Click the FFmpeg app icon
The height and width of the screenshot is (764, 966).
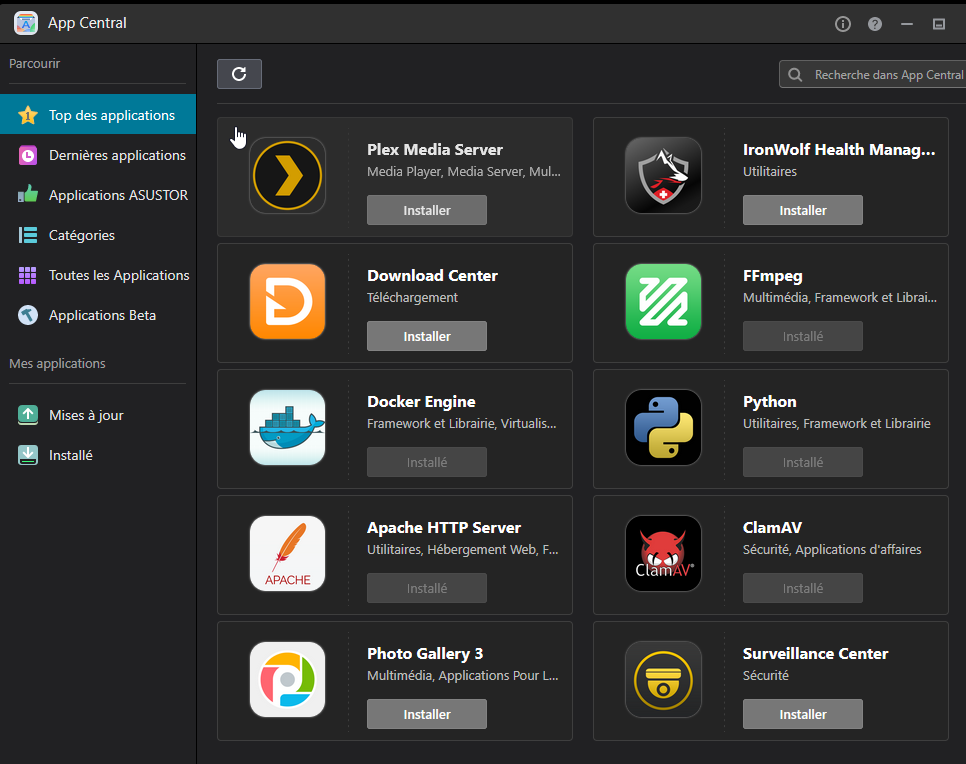[663, 301]
